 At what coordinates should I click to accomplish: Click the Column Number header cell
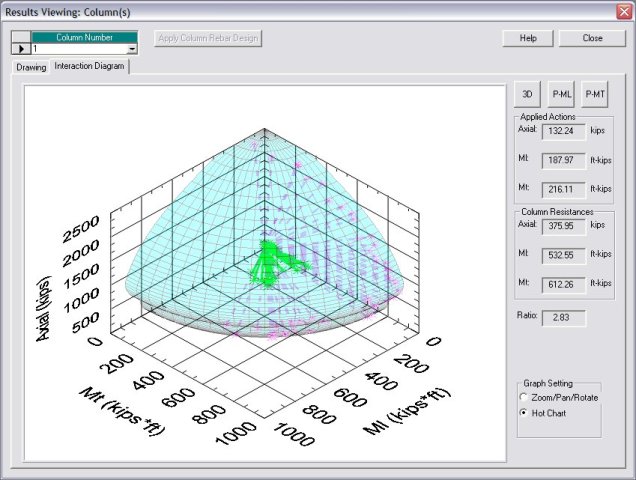pos(84,37)
